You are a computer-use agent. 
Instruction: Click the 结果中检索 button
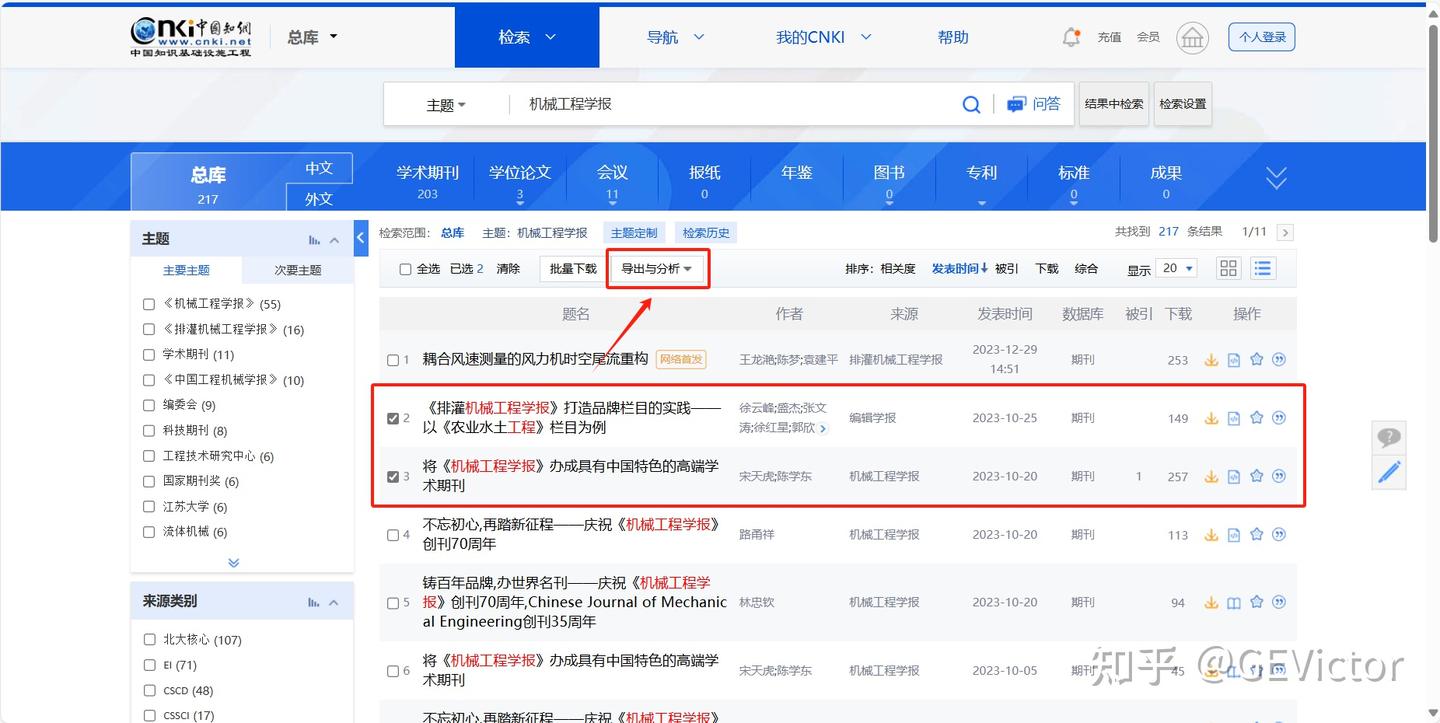point(1114,104)
